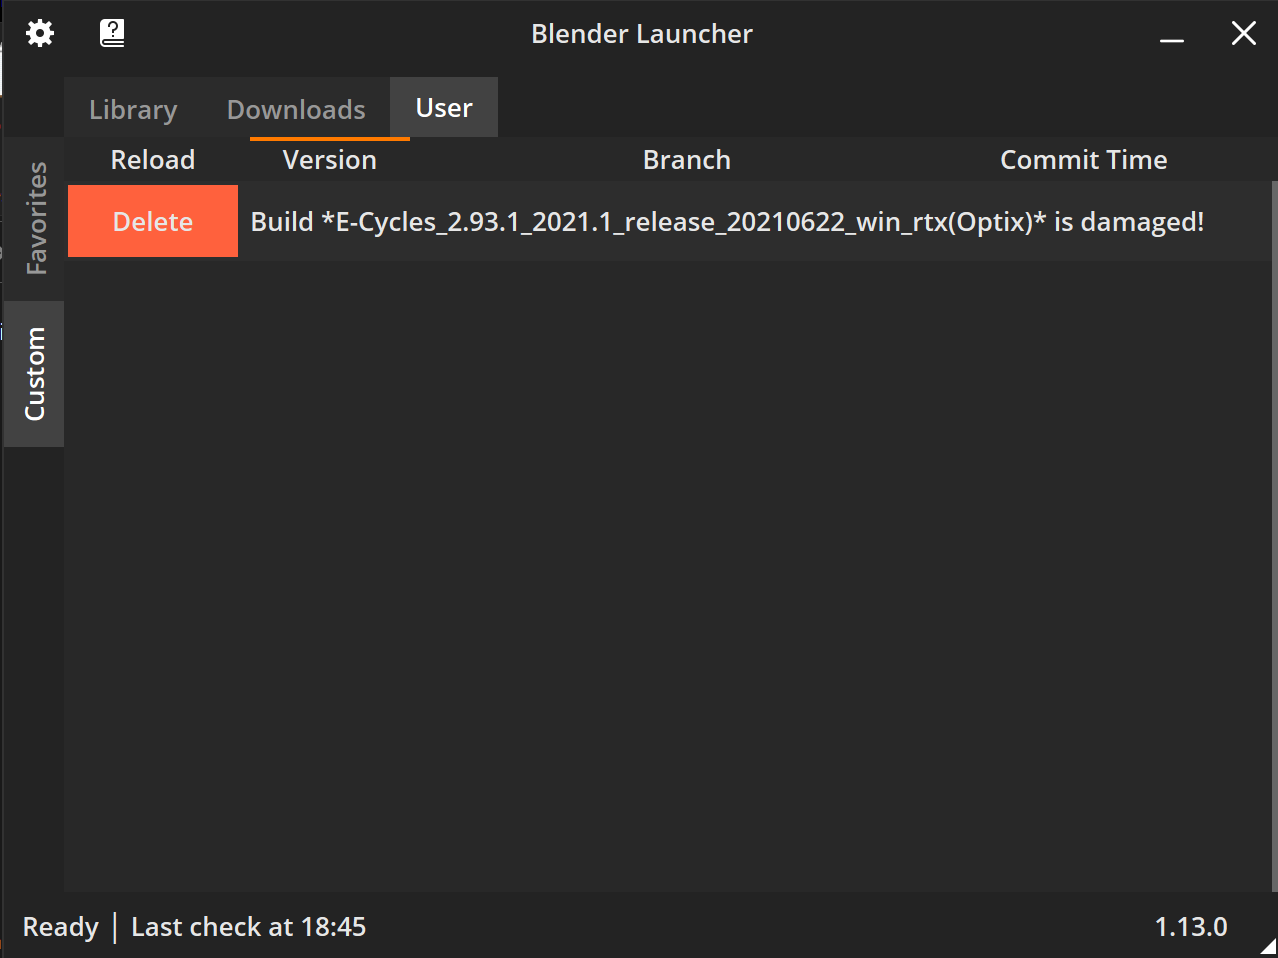Switch to the Library tab
Image resolution: width=1278 pixels, height=958 pixels.
pos(133,109)
